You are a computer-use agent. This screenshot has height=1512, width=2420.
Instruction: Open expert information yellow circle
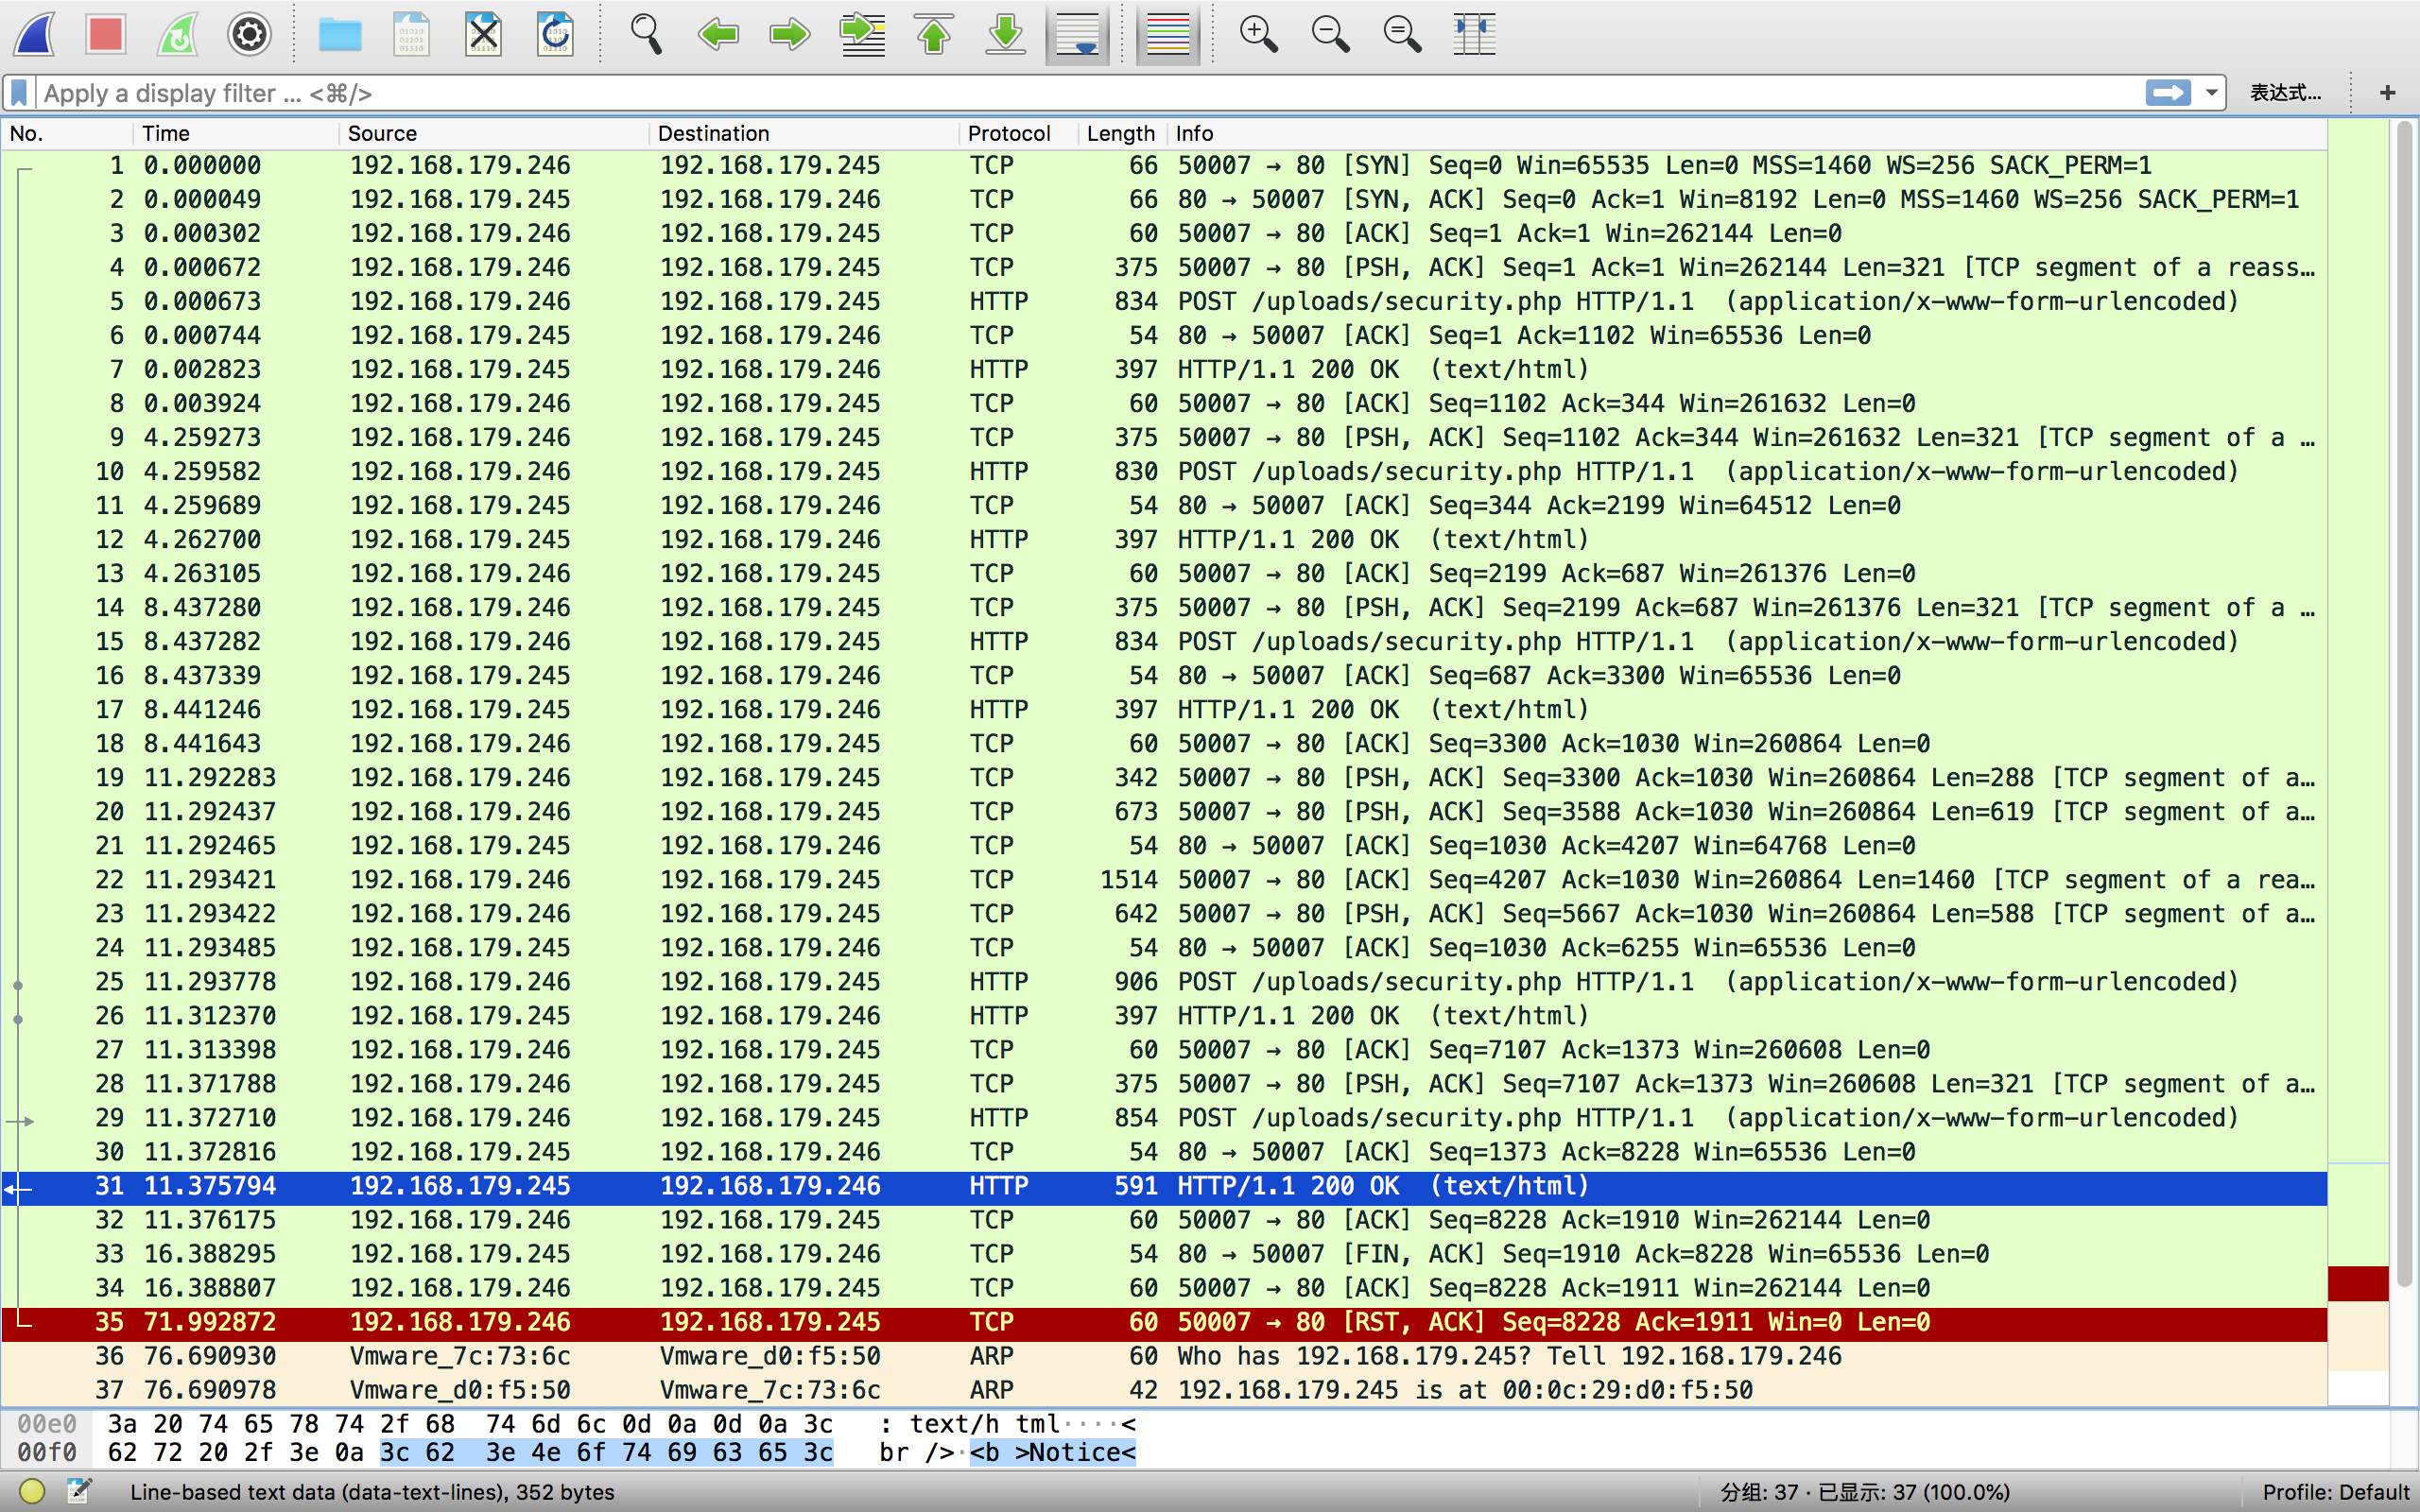32,1491
